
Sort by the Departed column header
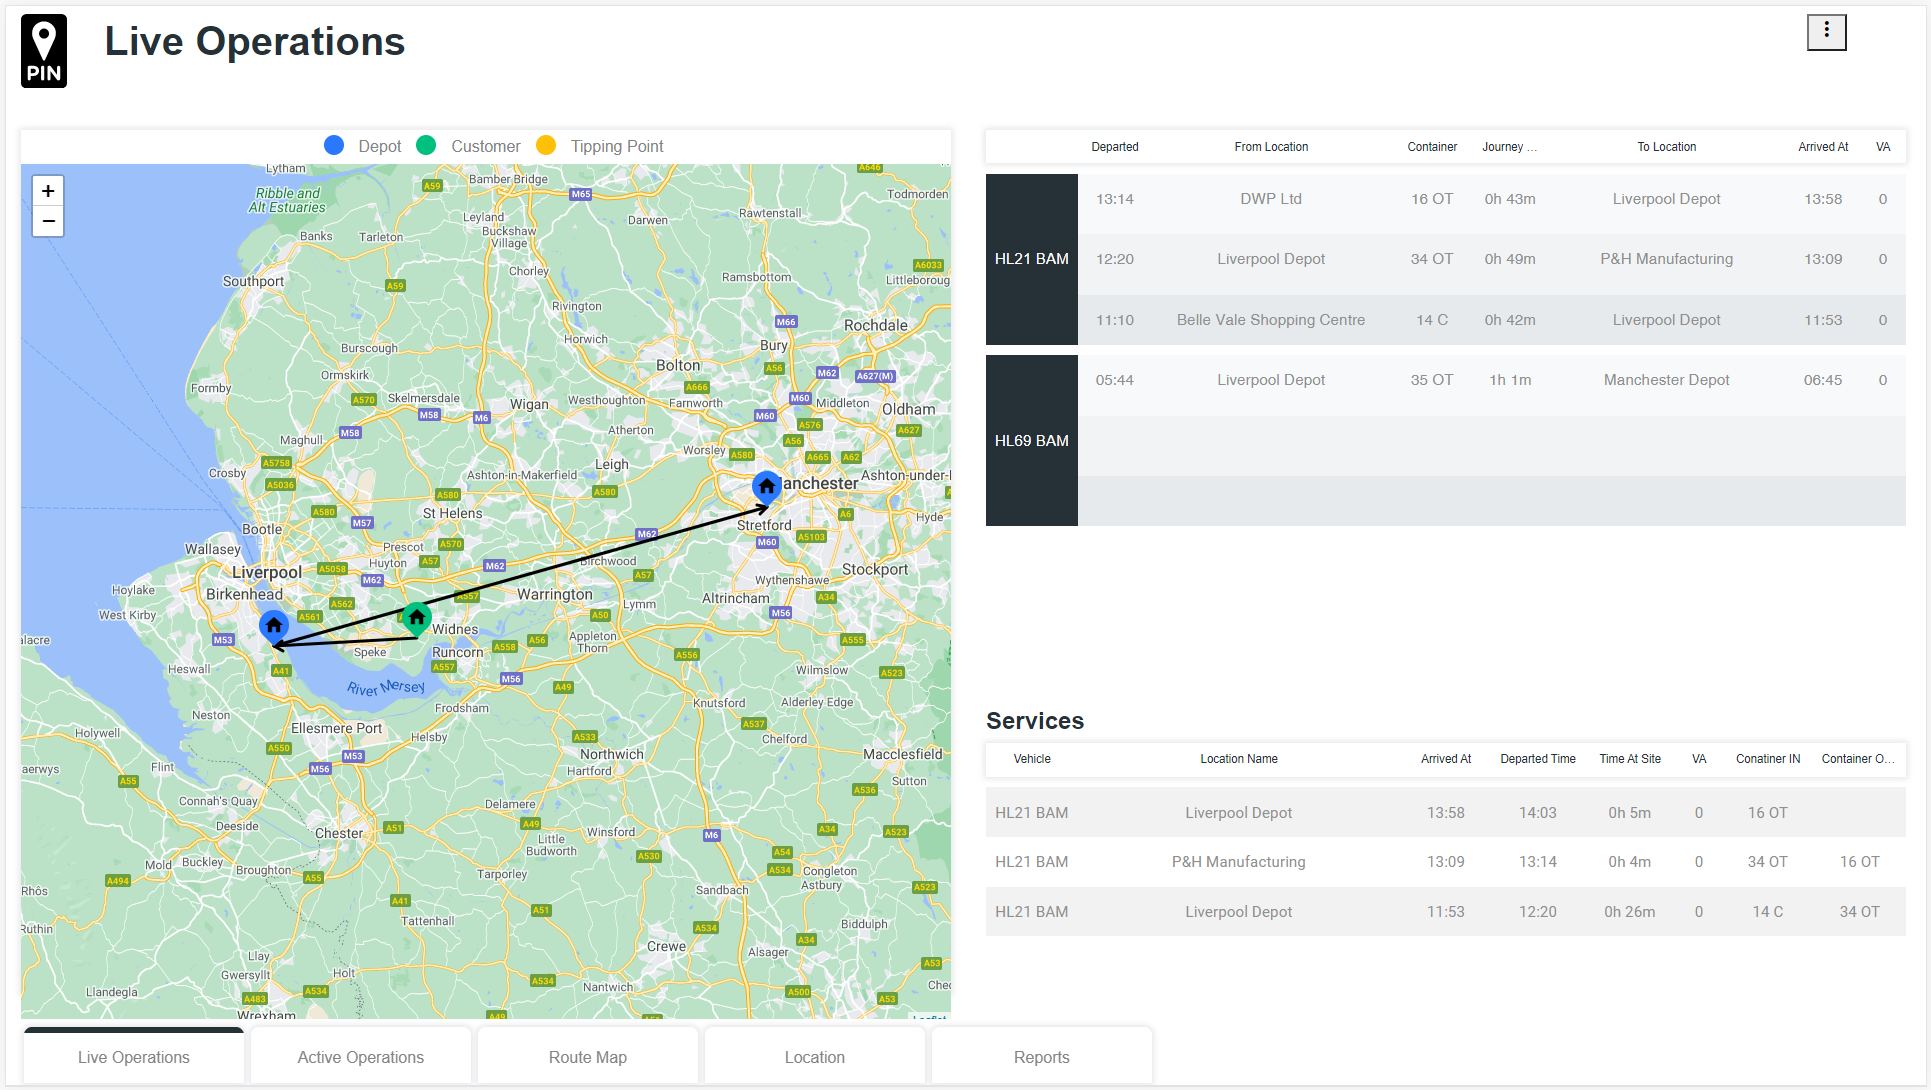tap(1114, 147)
